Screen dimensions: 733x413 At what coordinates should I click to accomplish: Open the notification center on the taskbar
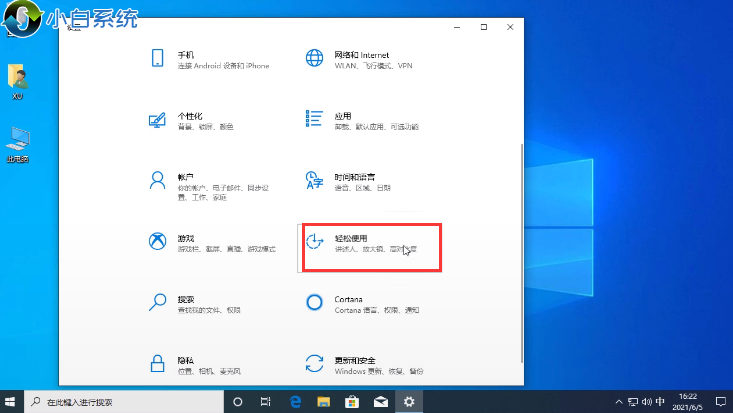coord(721,401)
